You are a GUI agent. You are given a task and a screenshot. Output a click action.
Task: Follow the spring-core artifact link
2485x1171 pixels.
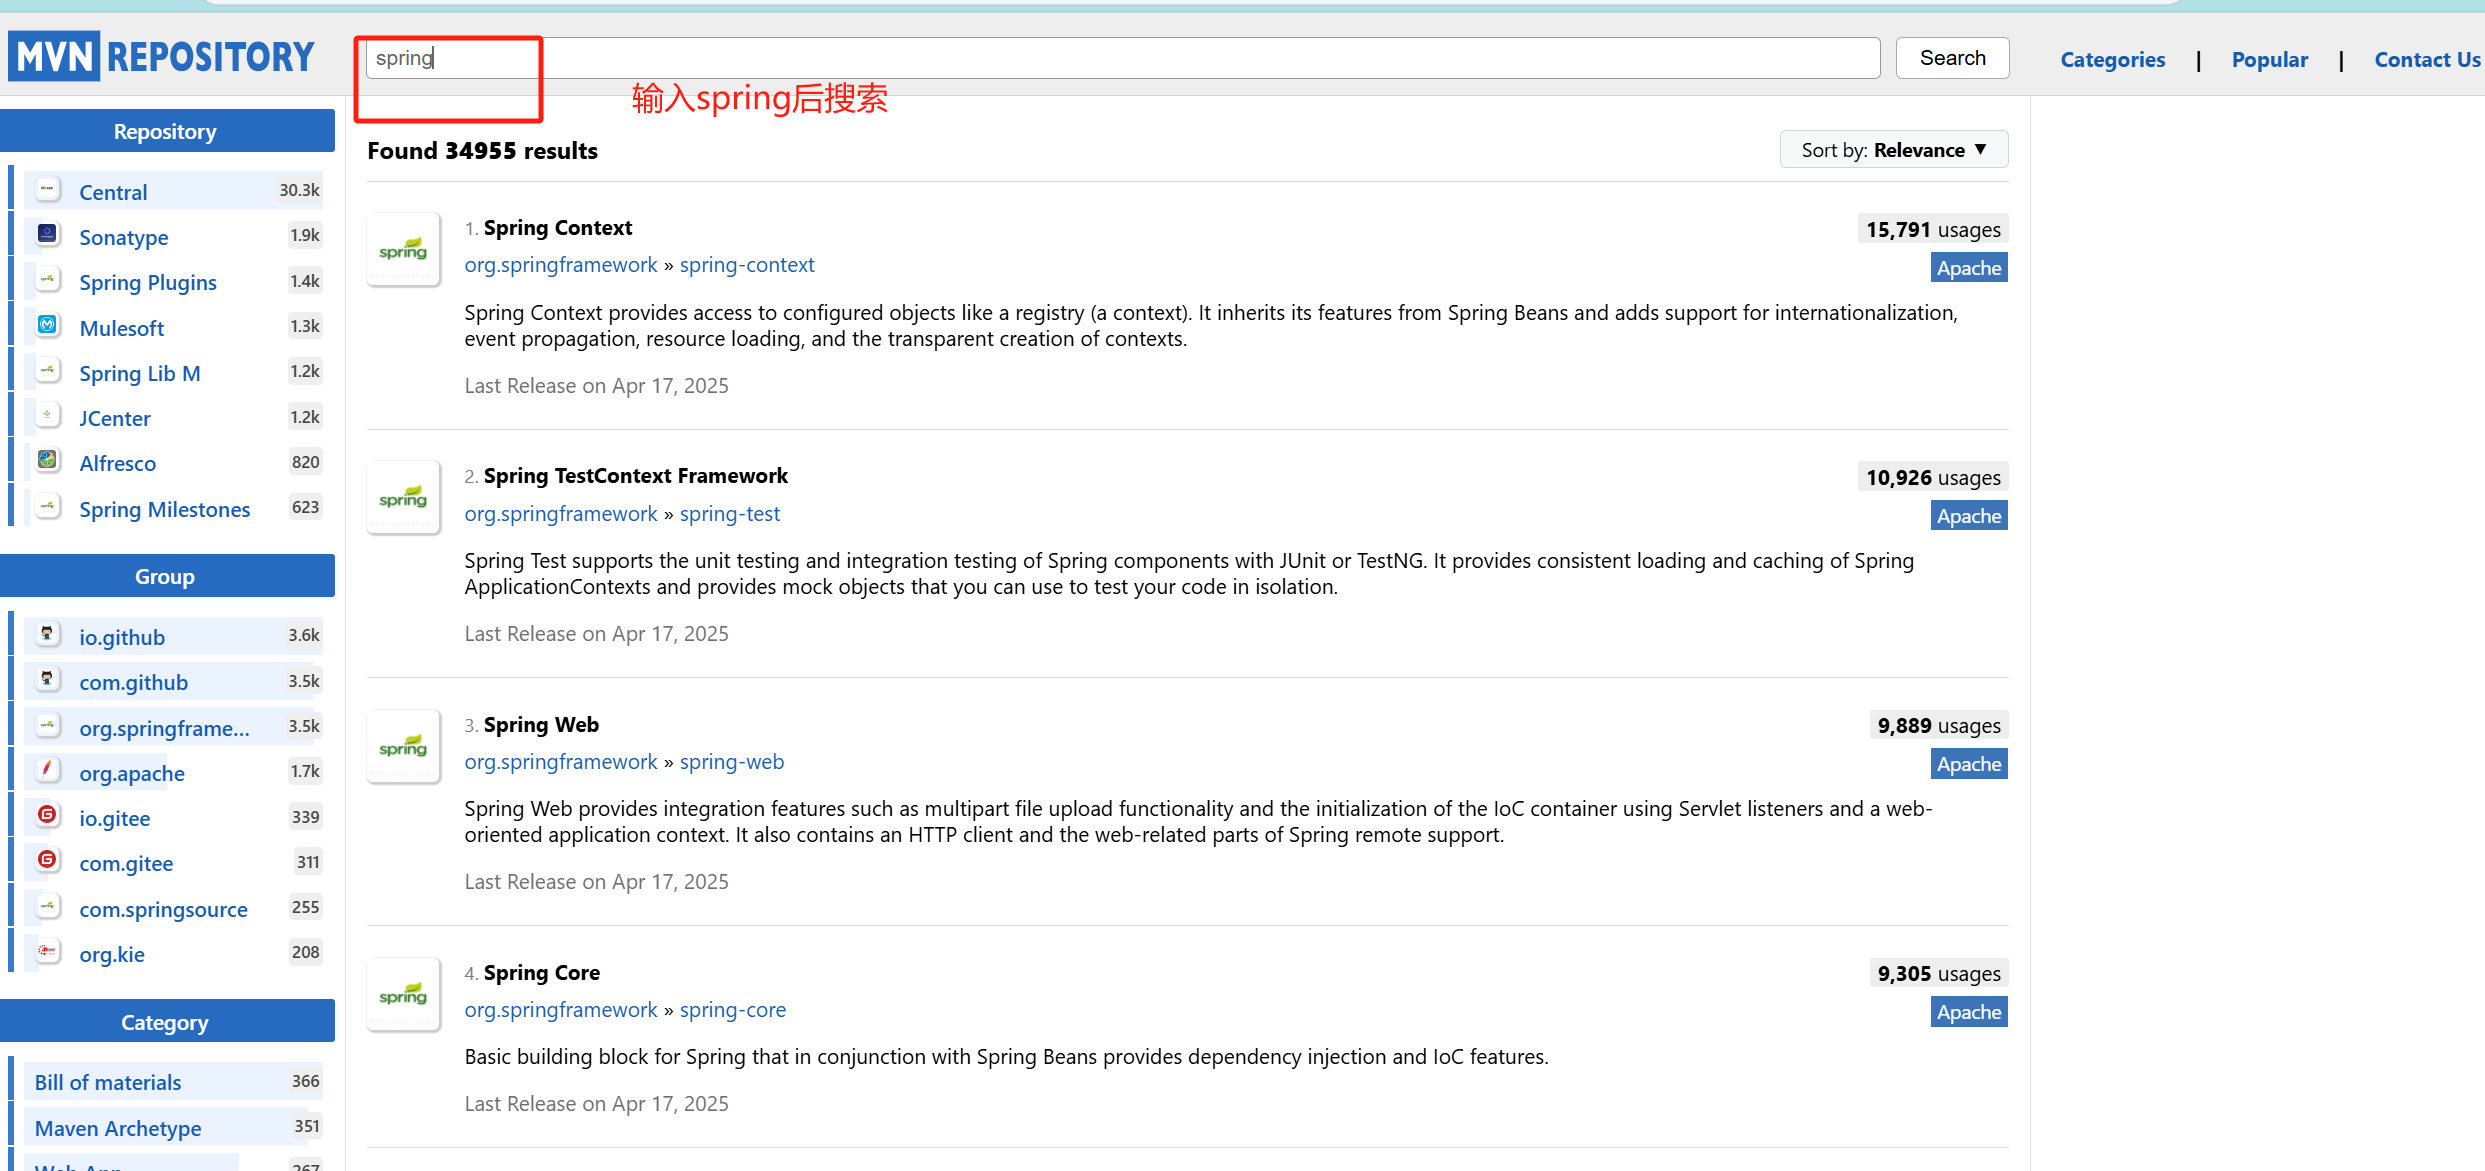733,1010
